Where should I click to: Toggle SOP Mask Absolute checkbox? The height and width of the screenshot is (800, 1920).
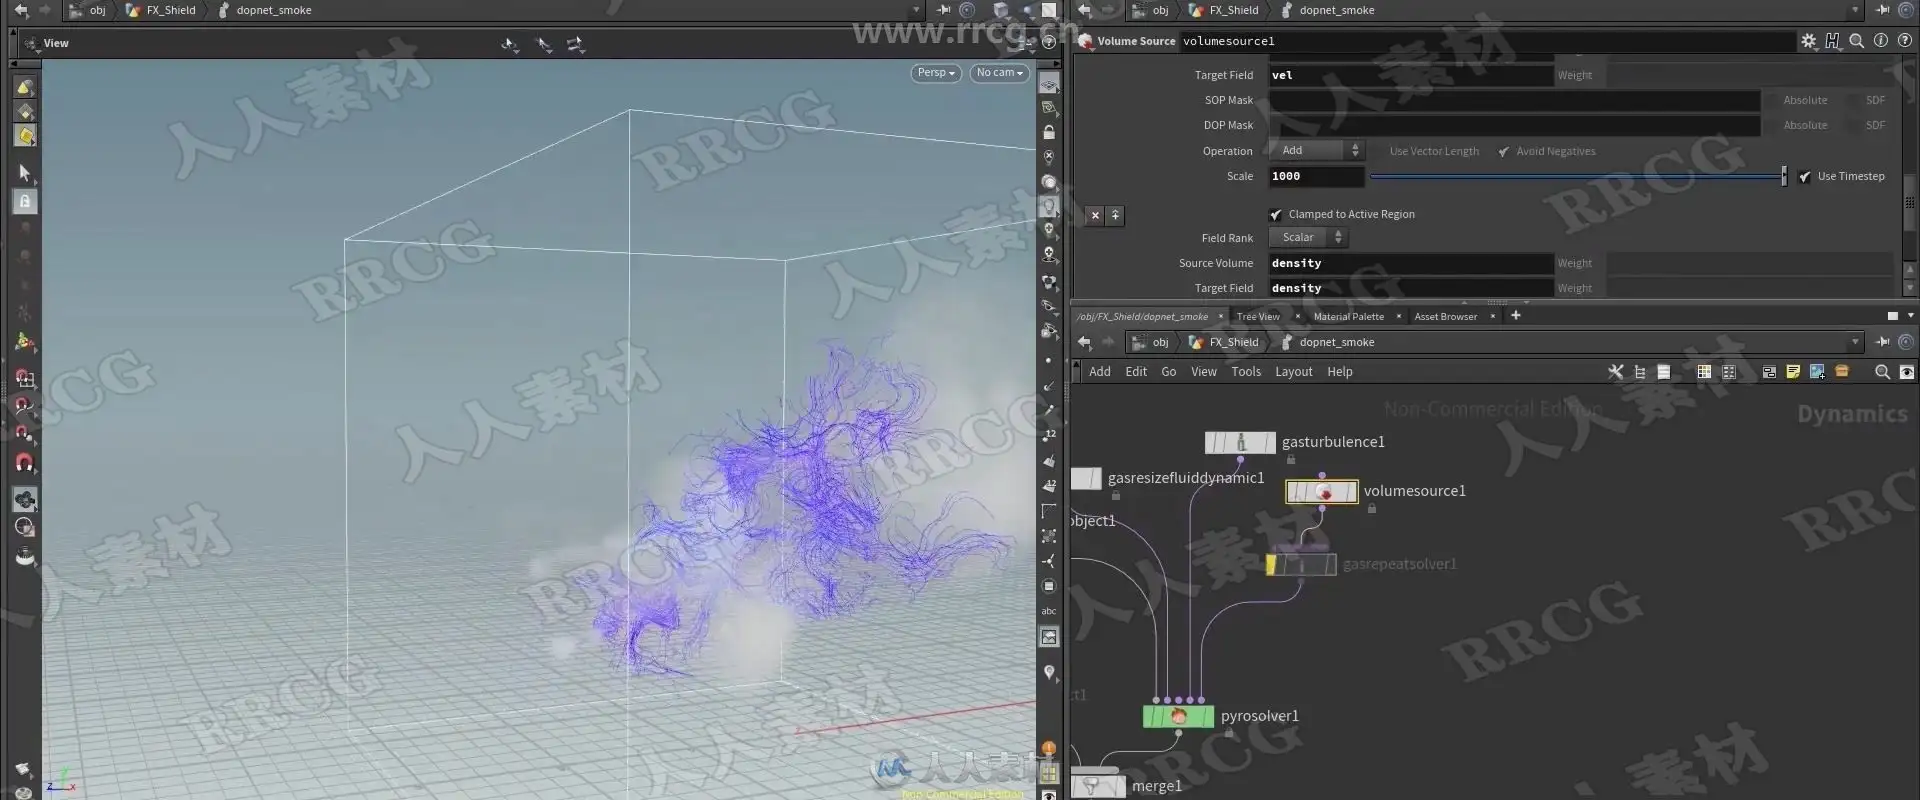[1771, 100]
